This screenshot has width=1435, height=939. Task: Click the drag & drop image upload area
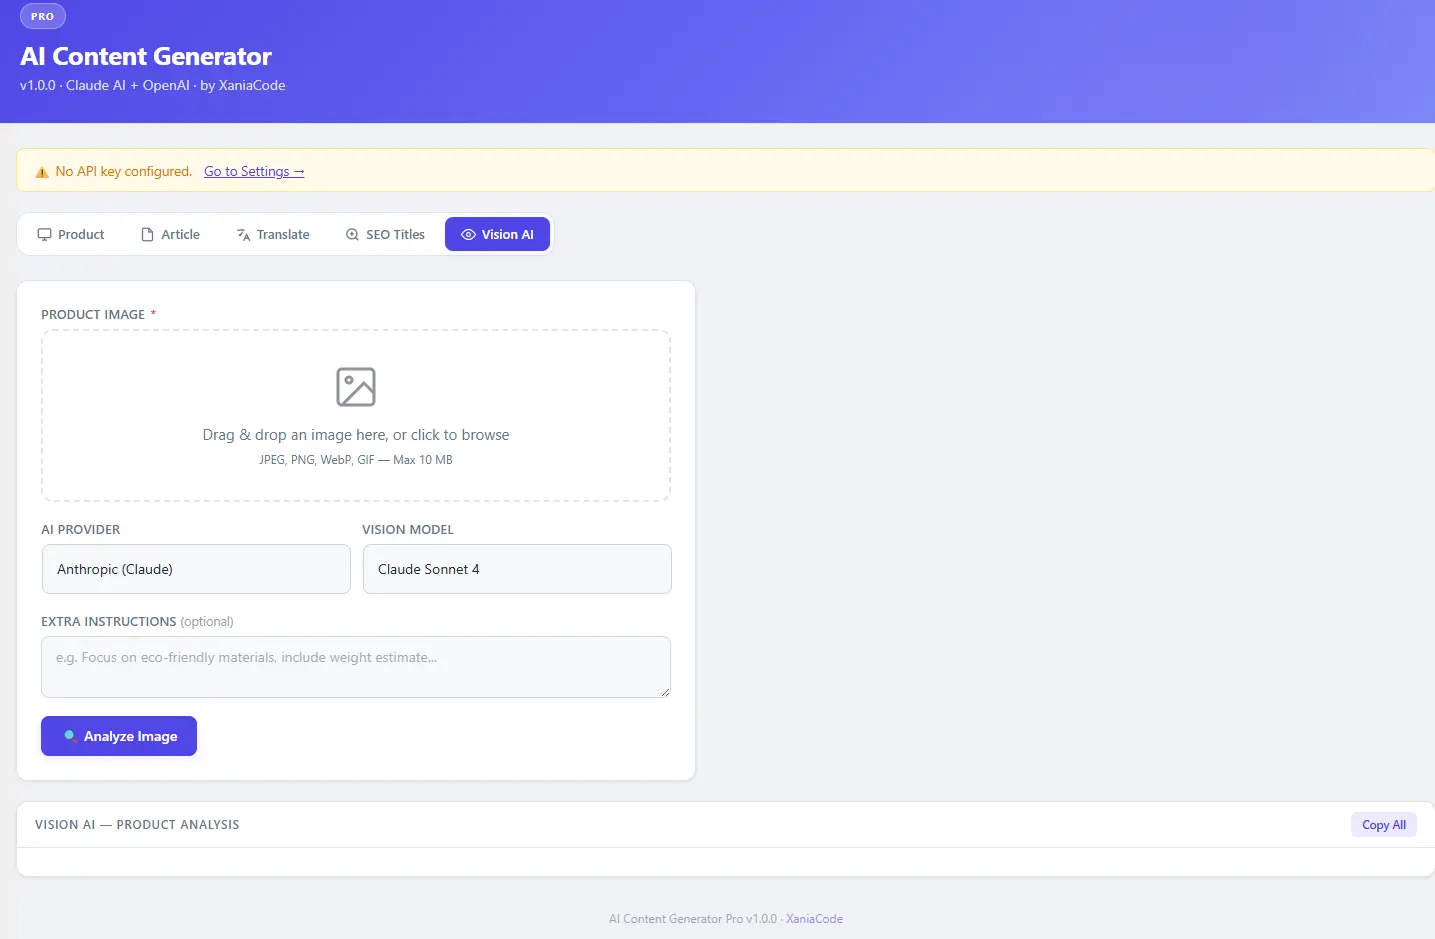pos(356,416)
